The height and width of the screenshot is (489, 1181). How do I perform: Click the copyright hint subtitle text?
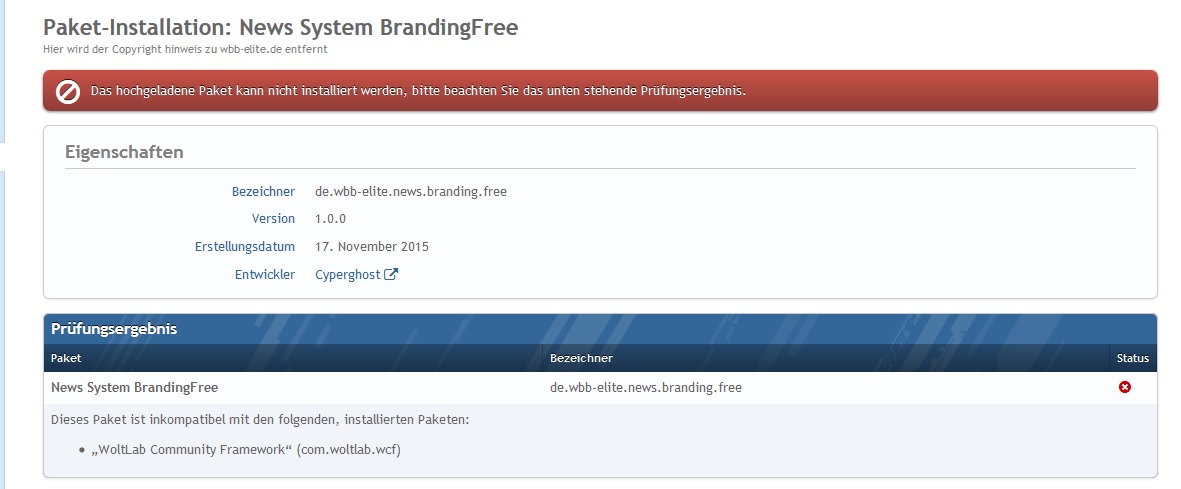coord(185,50)
